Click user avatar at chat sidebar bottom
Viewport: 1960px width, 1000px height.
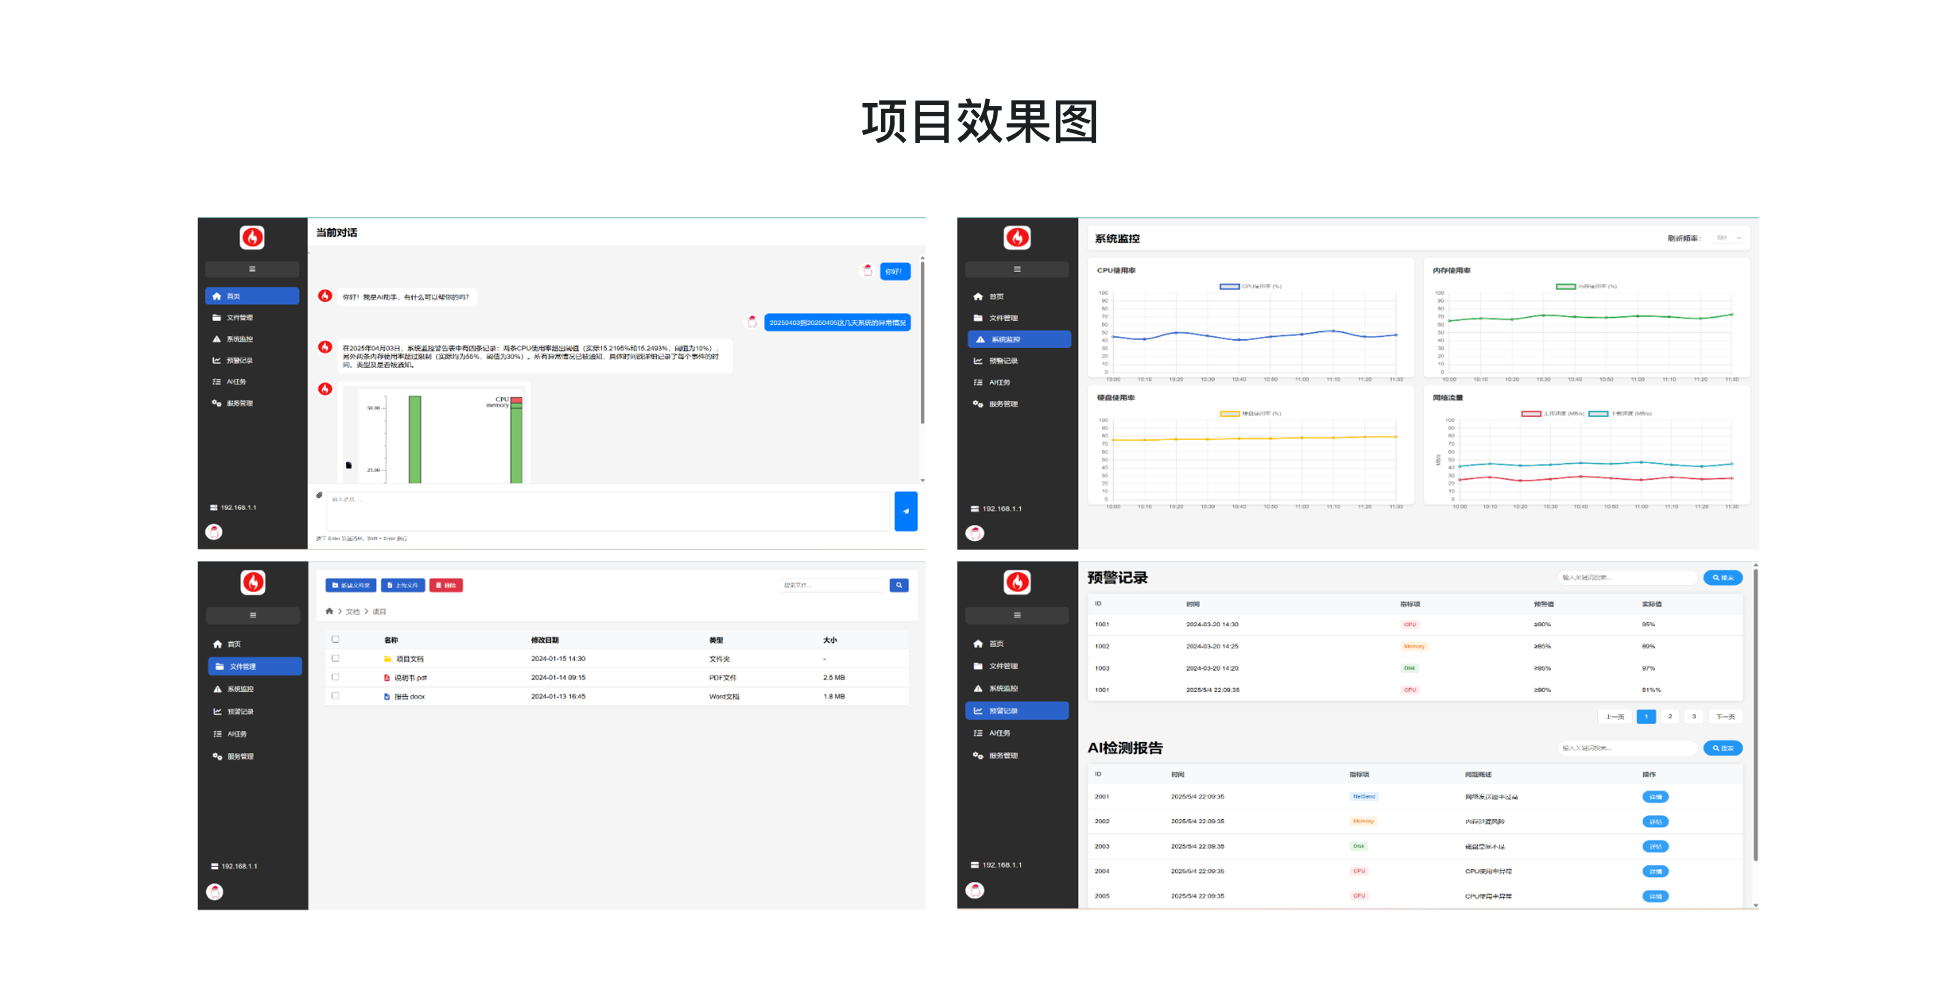(x=214, y=532)
